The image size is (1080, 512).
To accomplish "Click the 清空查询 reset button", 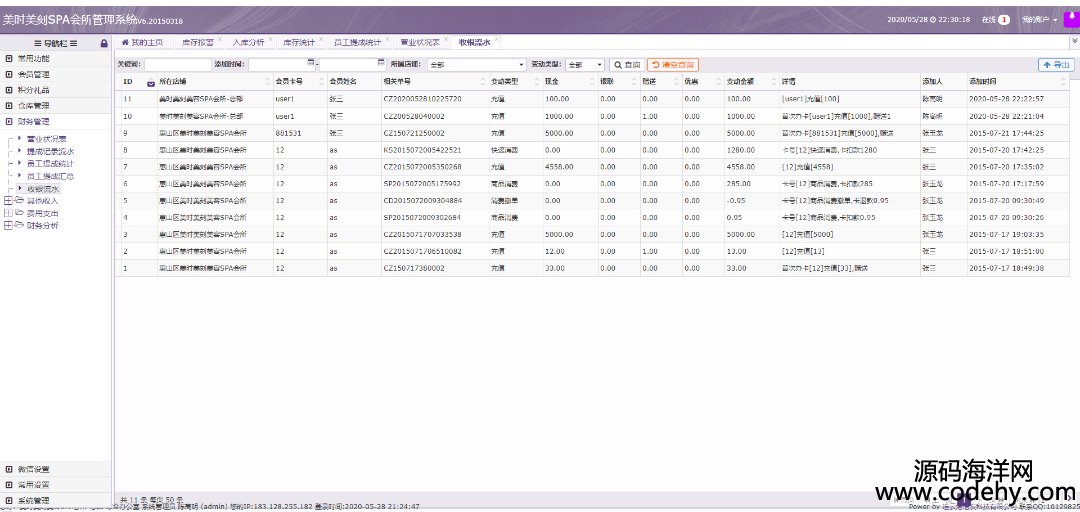I will [x=673, y=64].
